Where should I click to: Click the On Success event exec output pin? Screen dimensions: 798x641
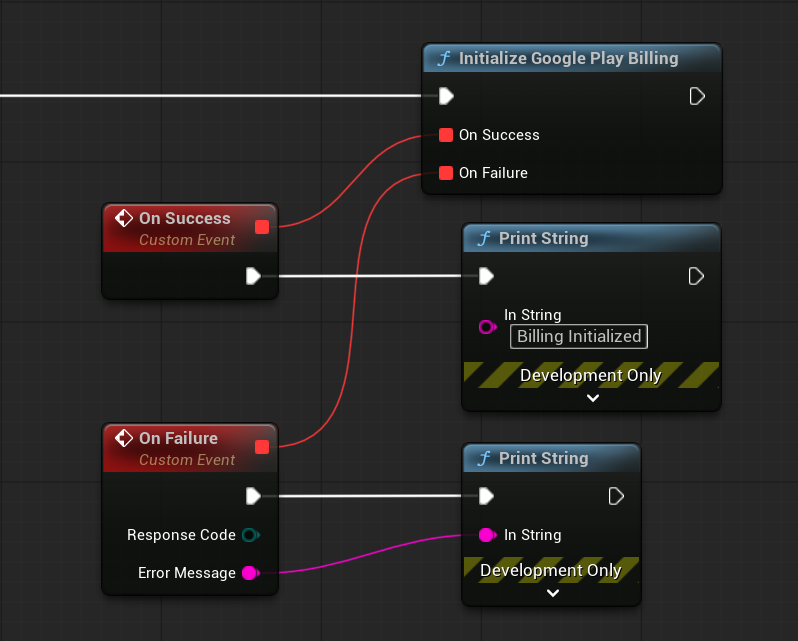click(253, 276)
